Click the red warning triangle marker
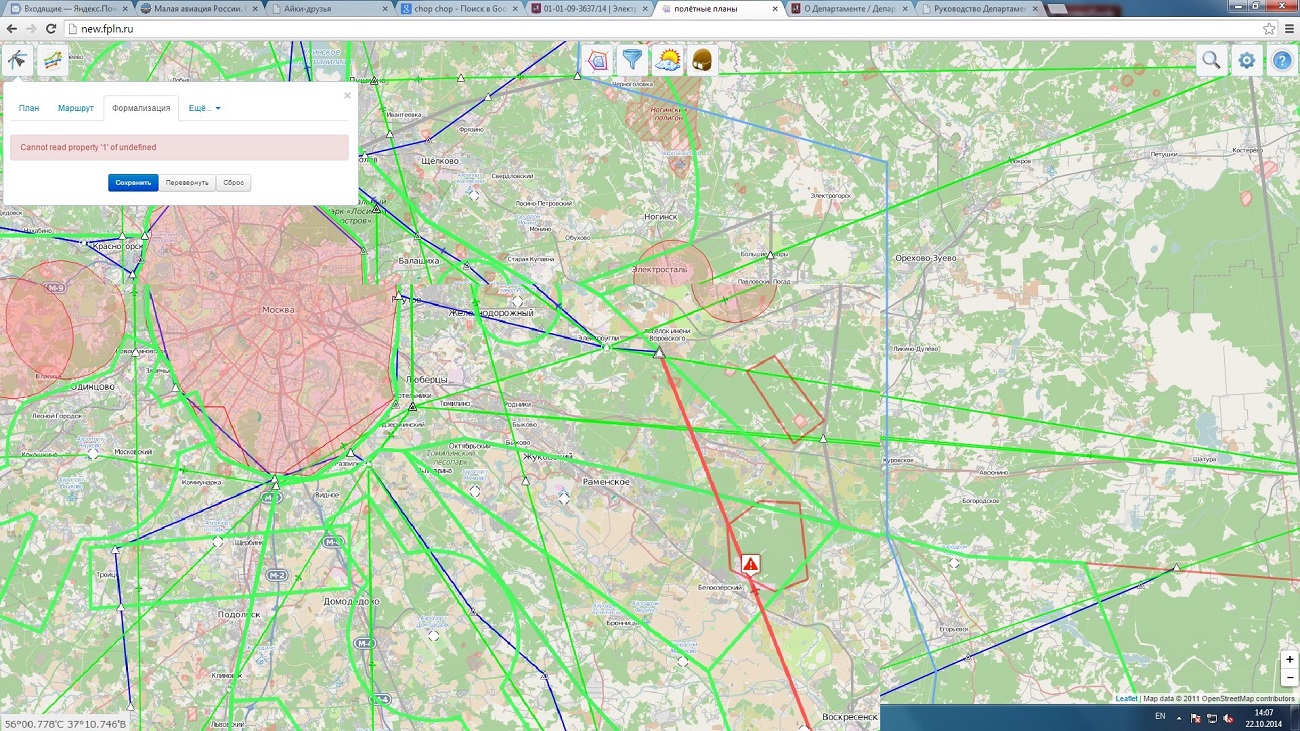Screen dimensions: 1300x731 [751, 564]
